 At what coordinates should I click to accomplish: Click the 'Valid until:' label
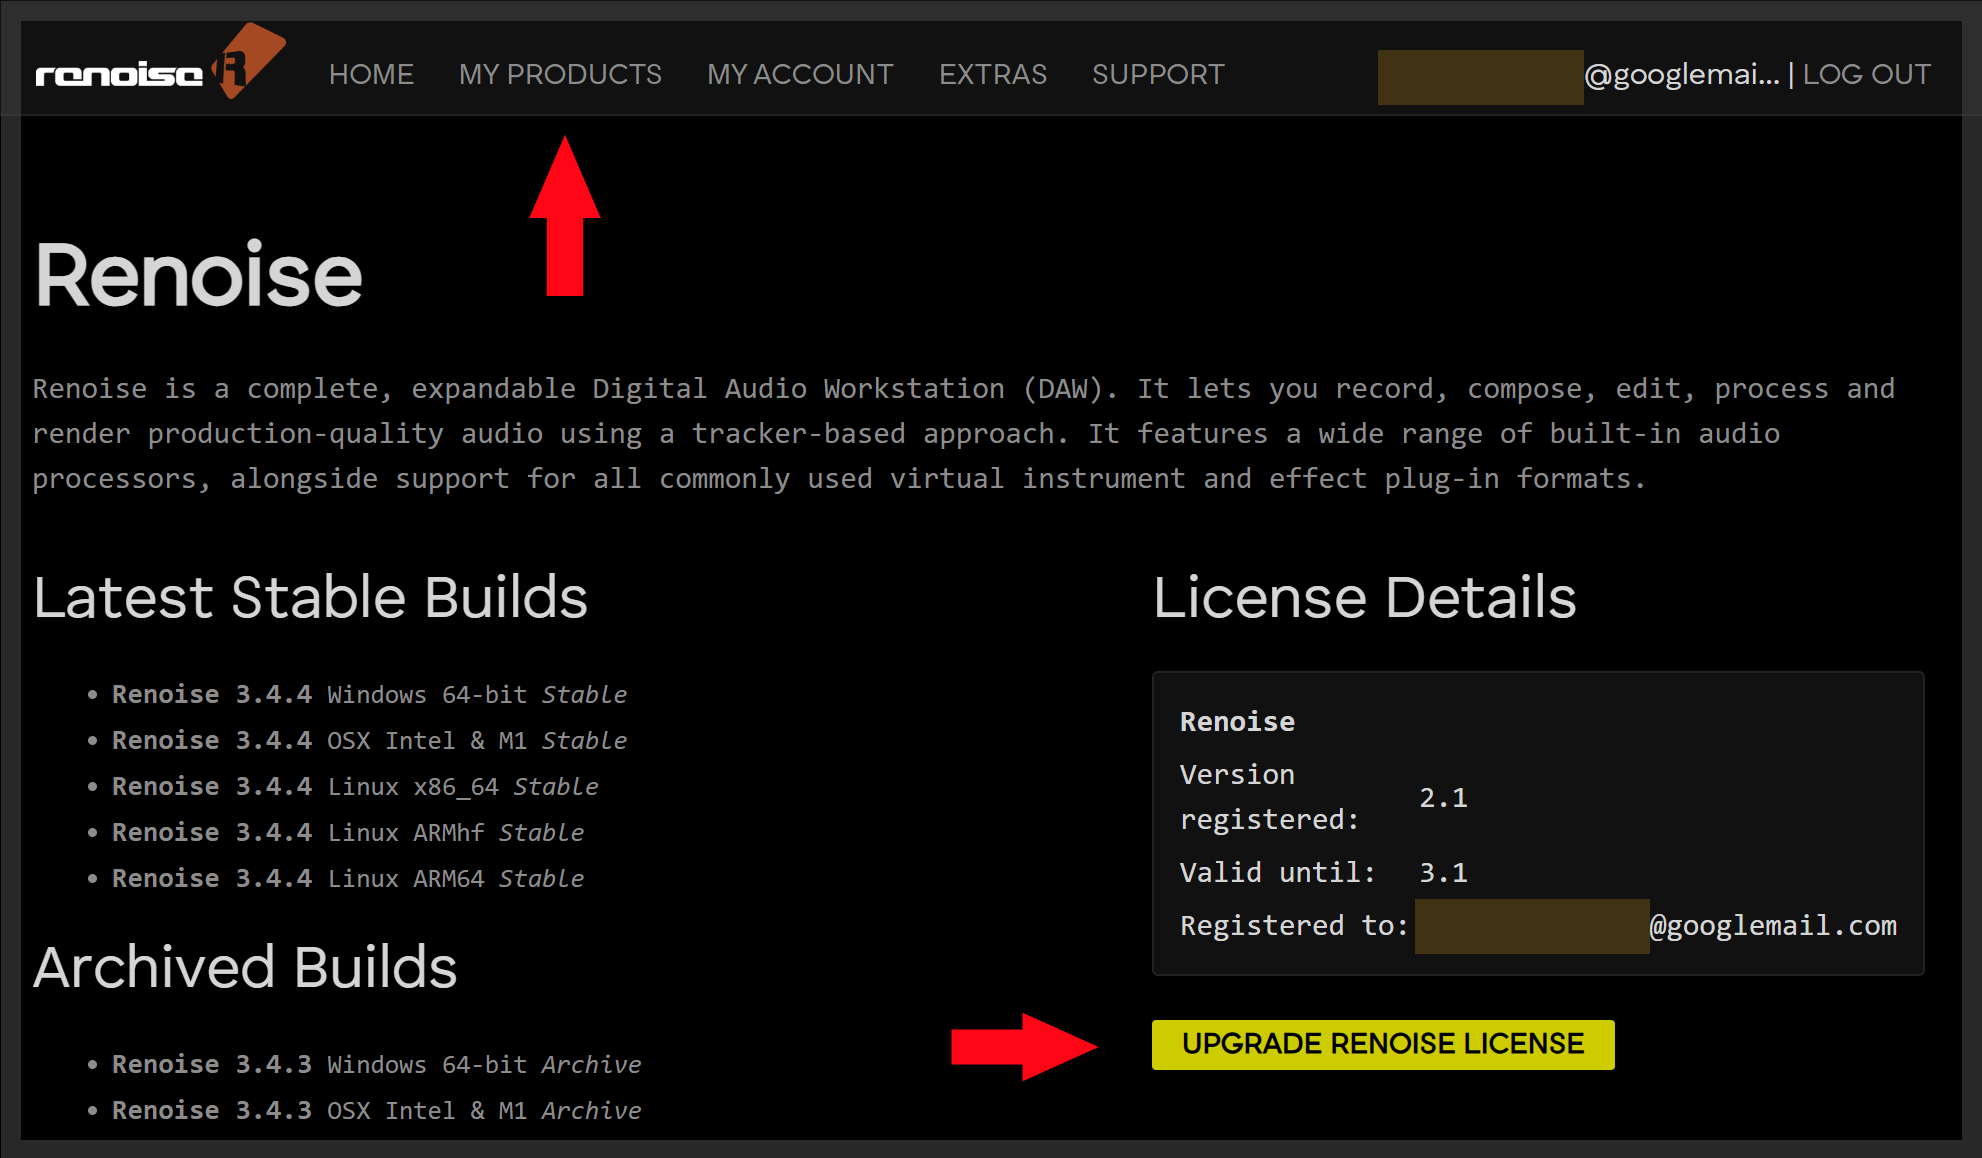point(1278,872)
